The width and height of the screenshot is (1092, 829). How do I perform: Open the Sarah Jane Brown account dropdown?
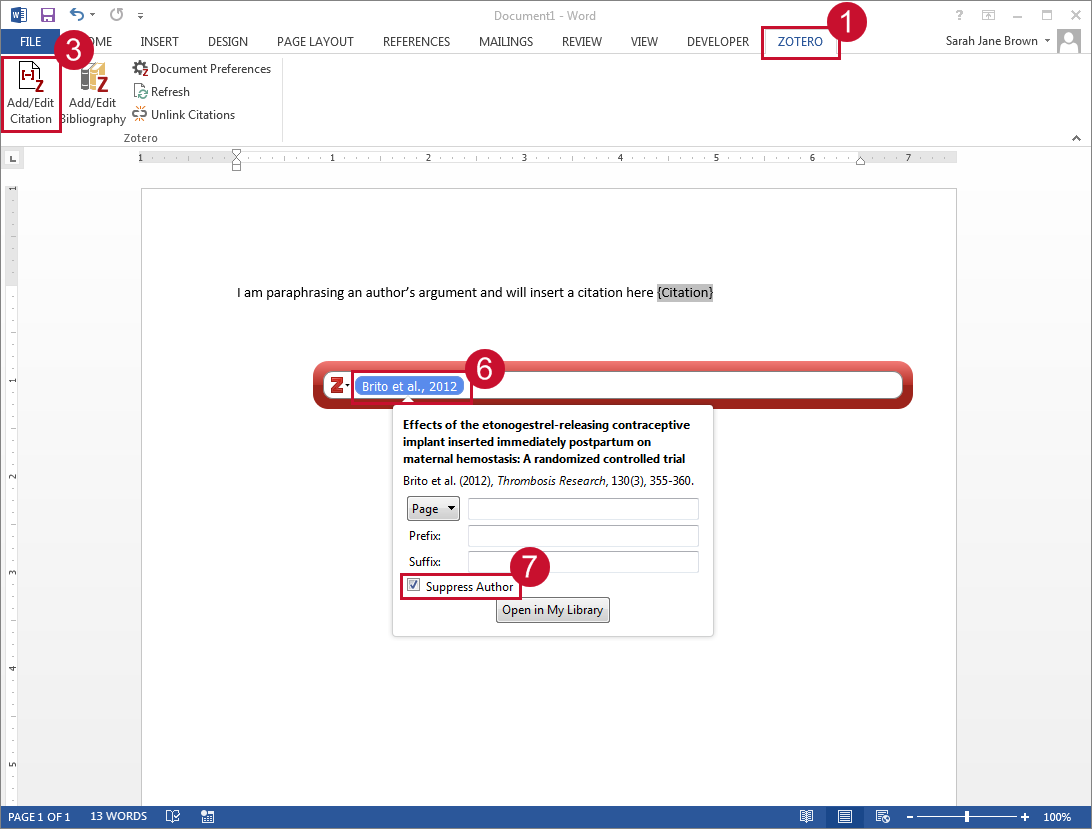pos(997,40)
